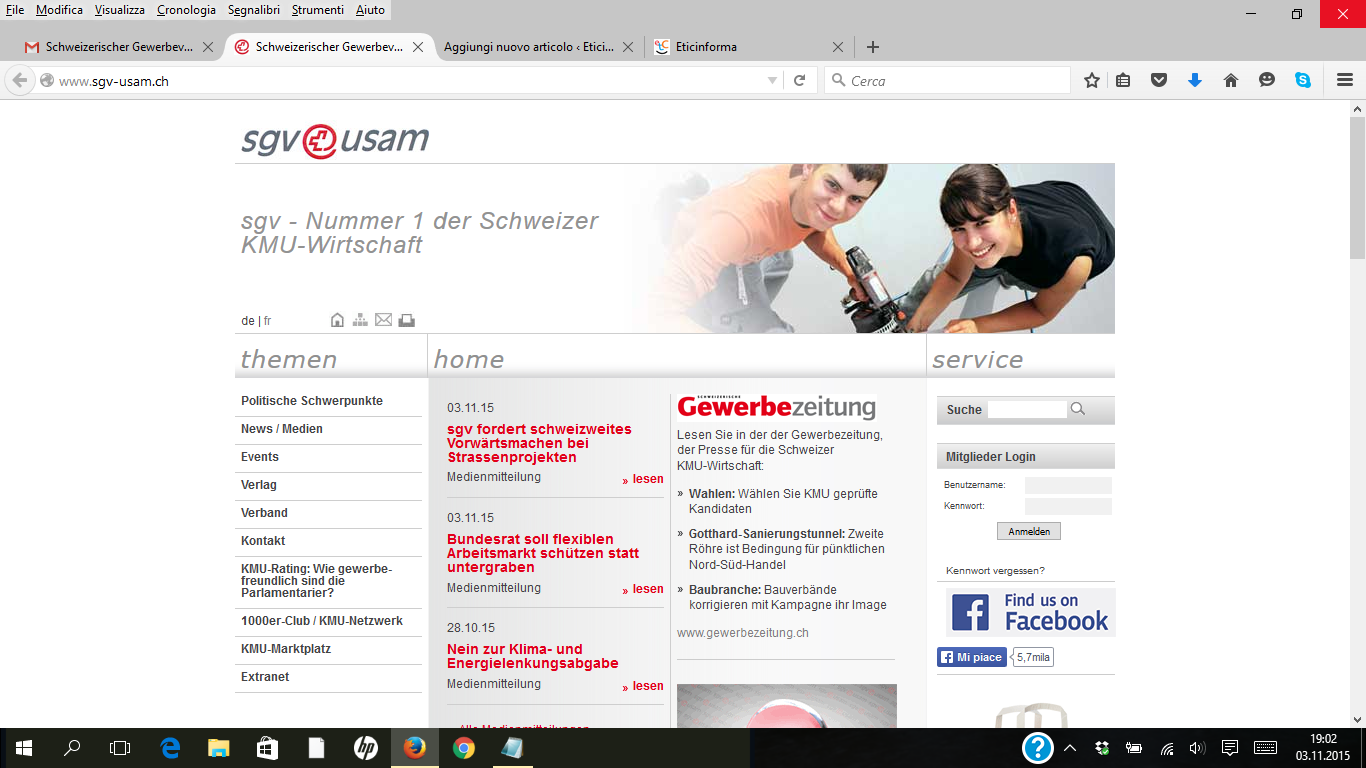Click the printer icon on the page
This screenshot has width=1366, height=768.
(x=406, y=320)
